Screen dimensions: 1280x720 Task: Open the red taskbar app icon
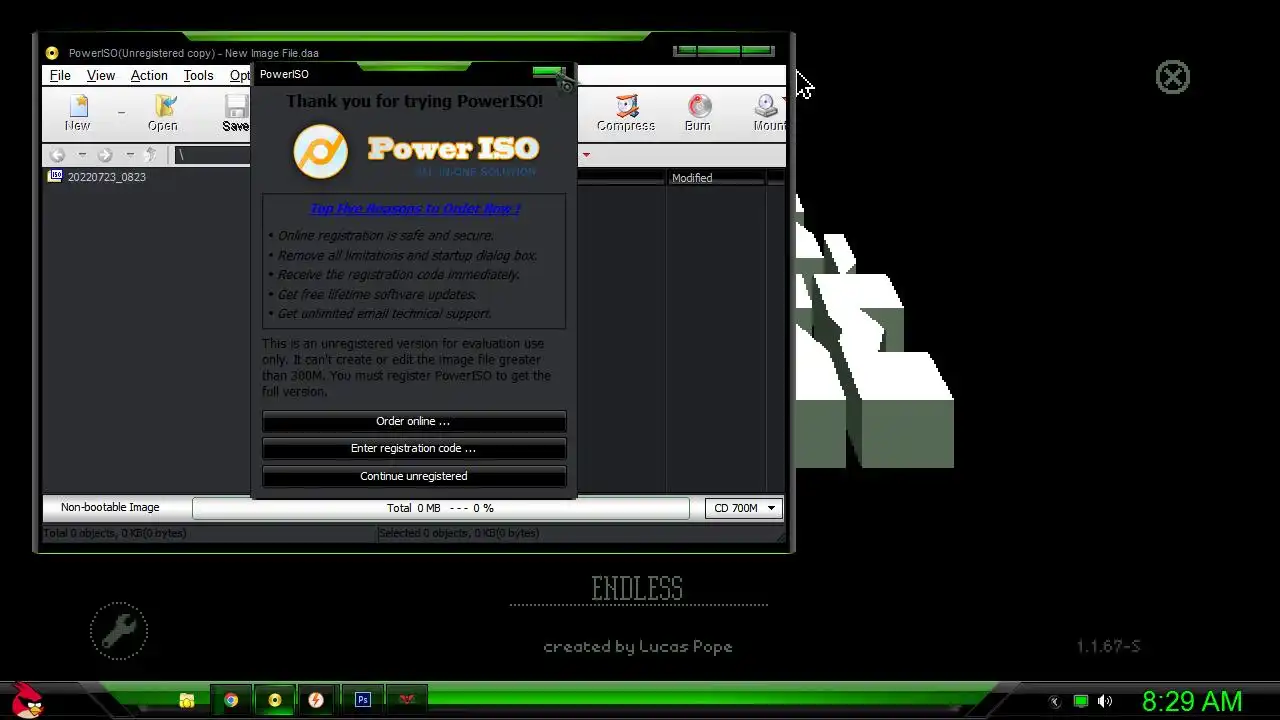pos(406,700)
